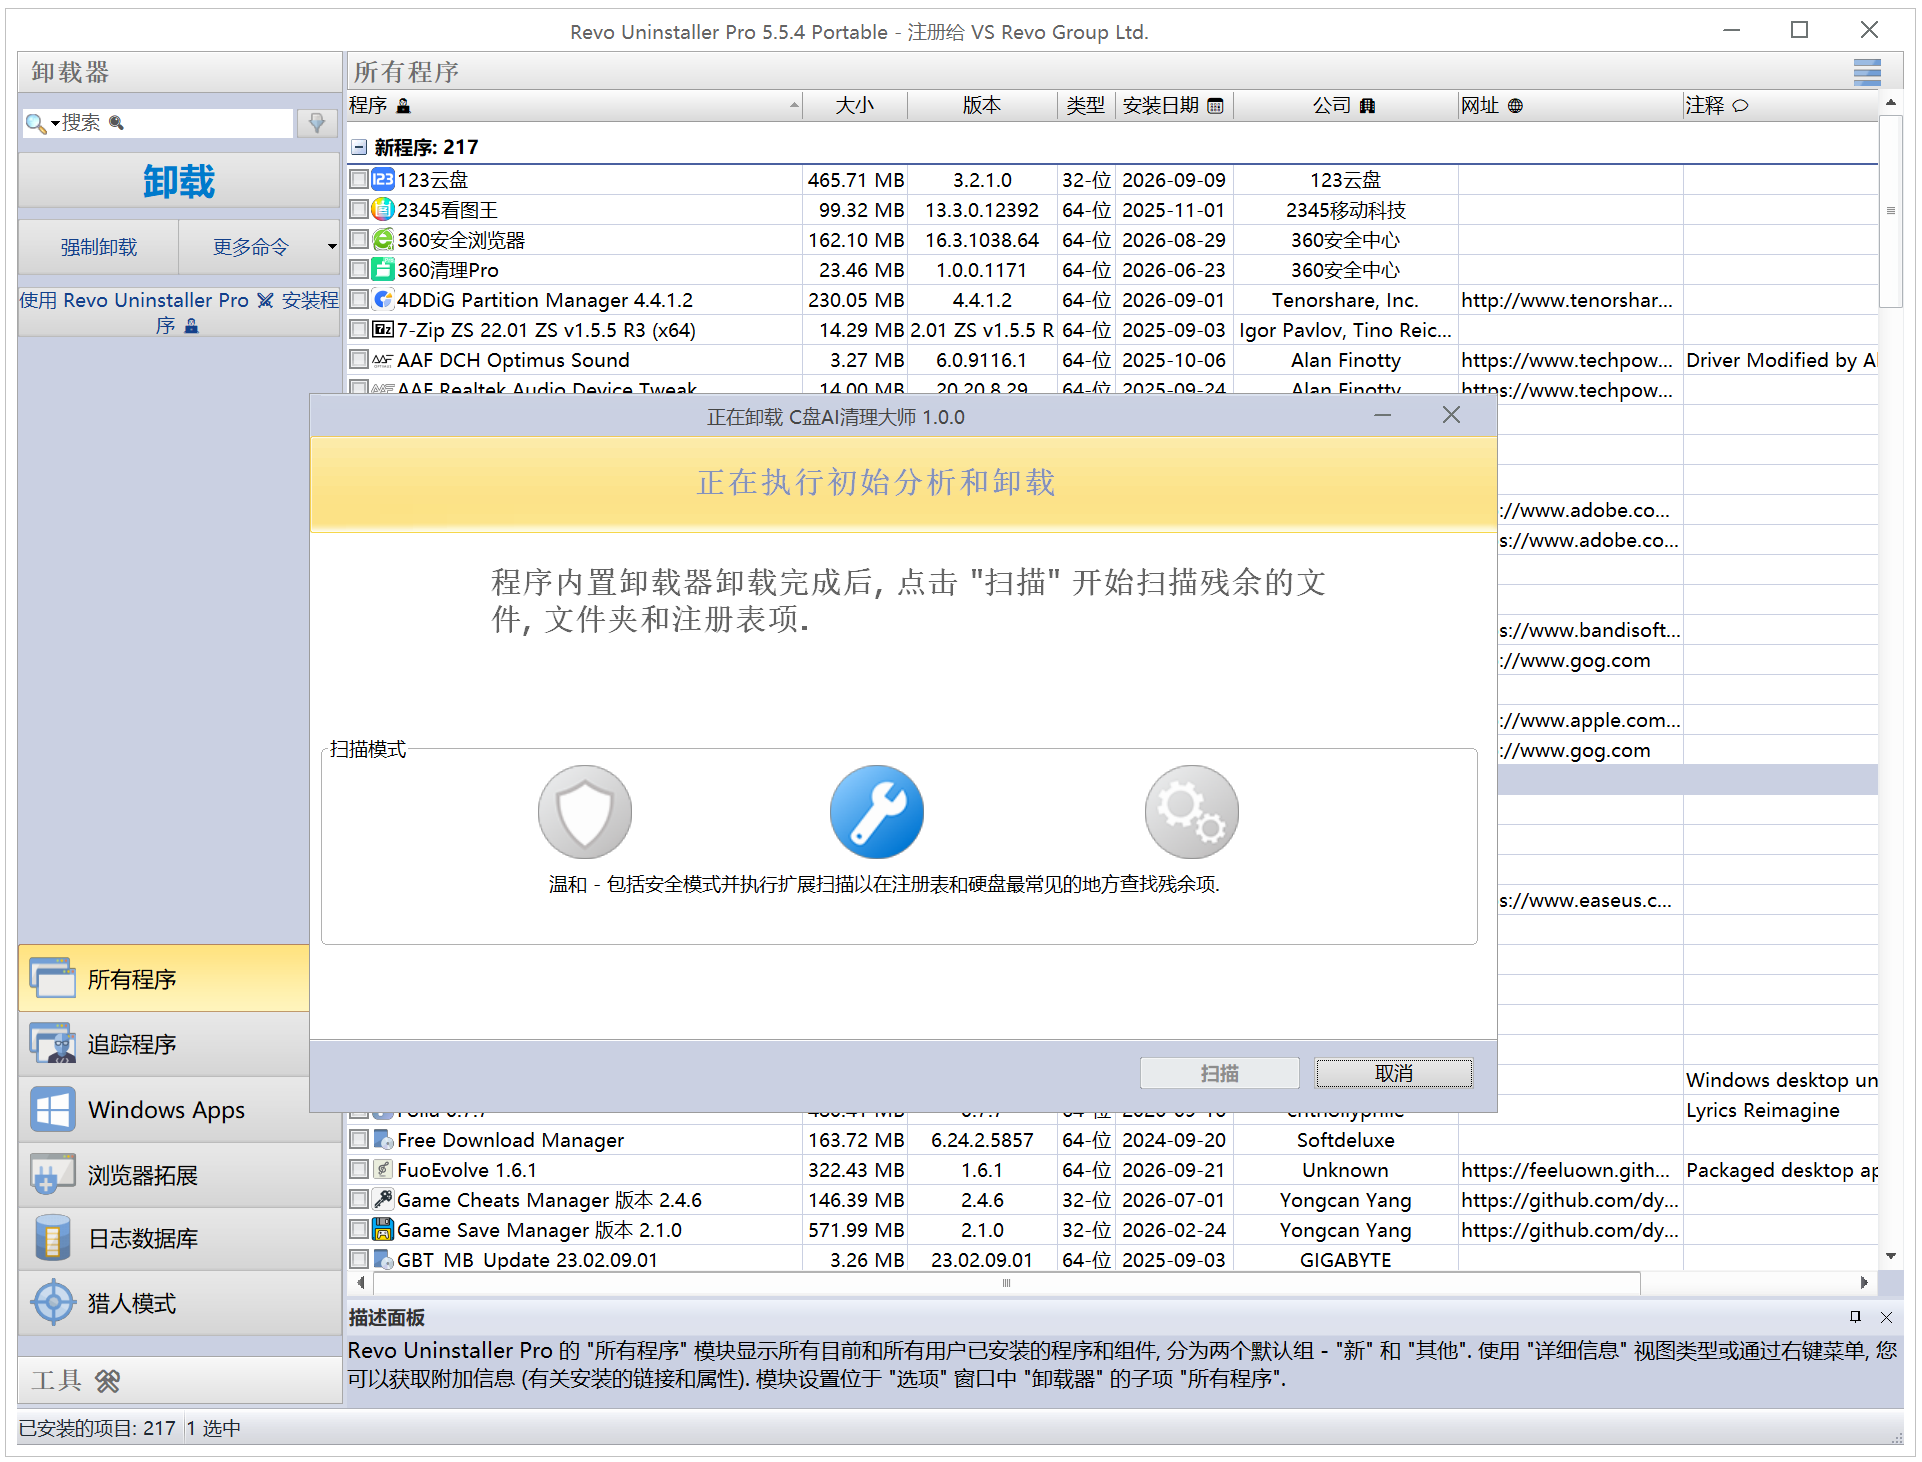
Task: Open the search options dropdown arrow
Action: (55, 123)
